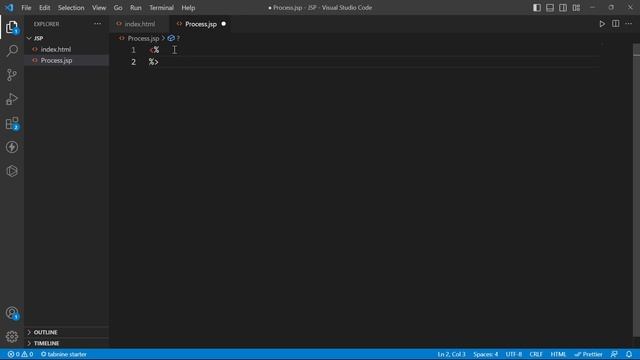Open the Explorer view in activity bar
Screen dimensions: 640x360
(x=12, y=27)
